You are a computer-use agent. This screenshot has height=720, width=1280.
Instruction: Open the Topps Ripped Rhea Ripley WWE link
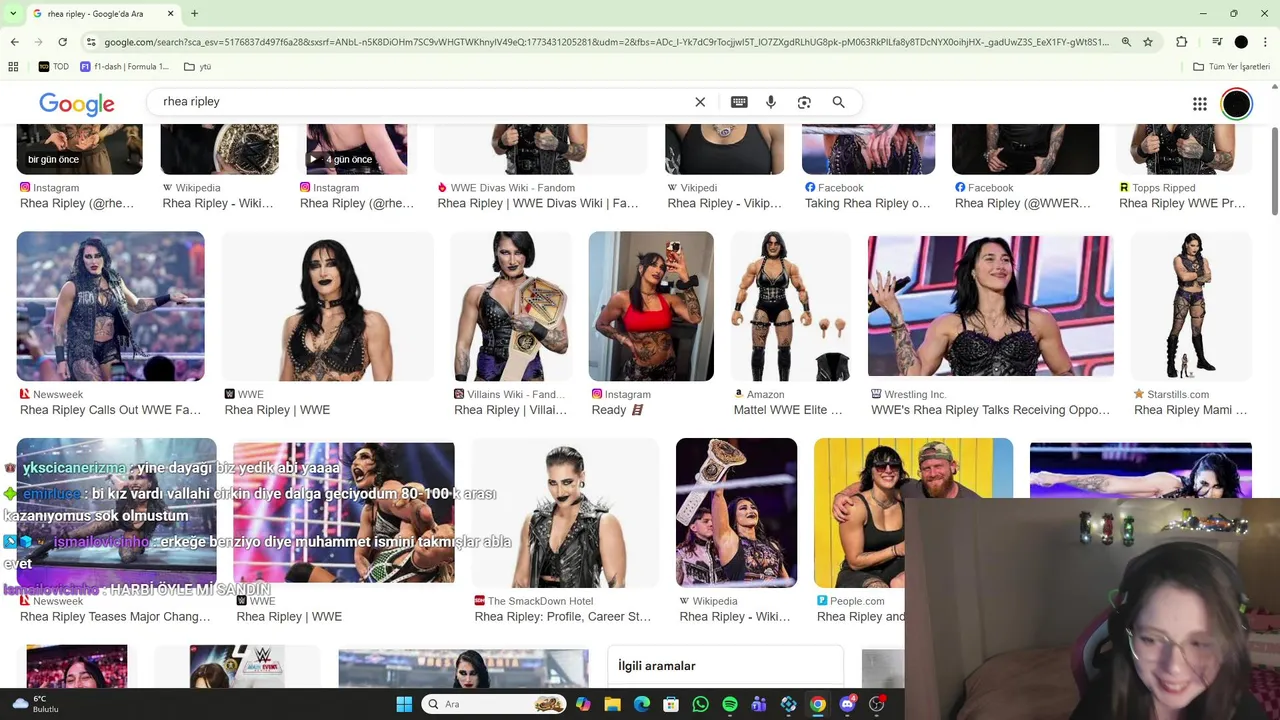tap(1182, 203)
